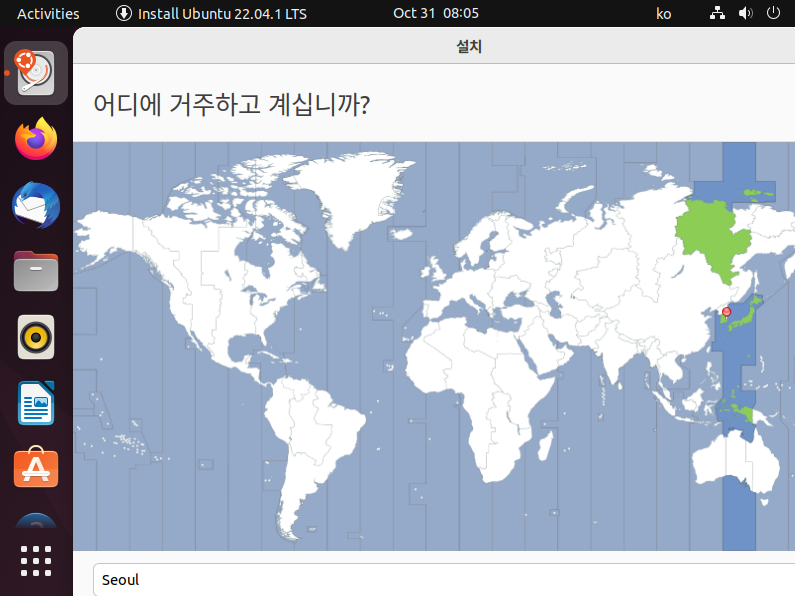Open Thunderbird mail from the dock
Image resolution: width=795 pixels, height=596 pixels.
coord(35,205)
